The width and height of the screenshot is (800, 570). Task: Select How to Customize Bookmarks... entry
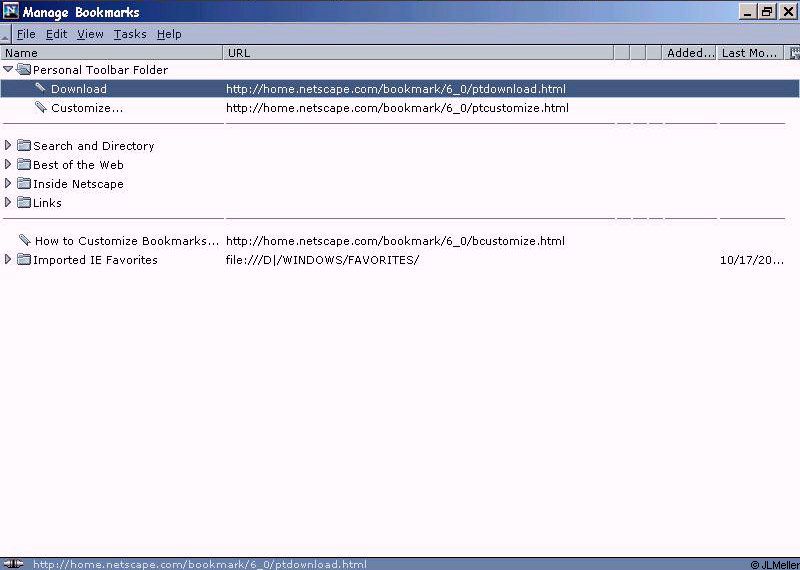(x=127, y=241)
